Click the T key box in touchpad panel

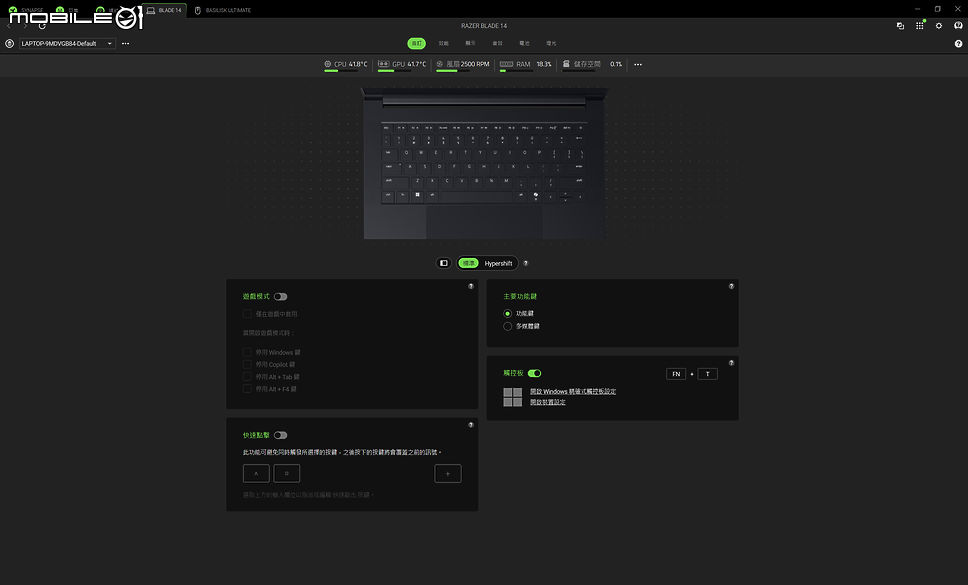707,374
